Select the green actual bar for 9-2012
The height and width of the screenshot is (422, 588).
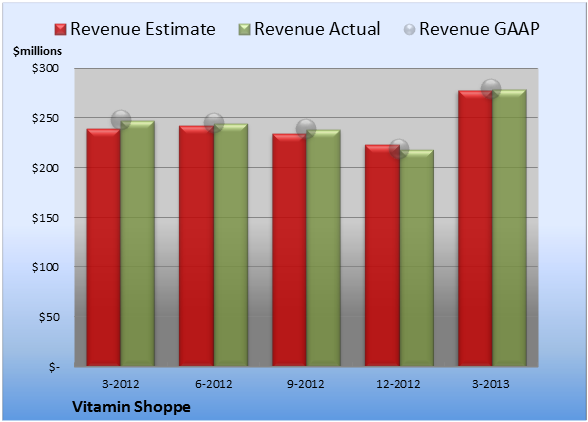323,248
